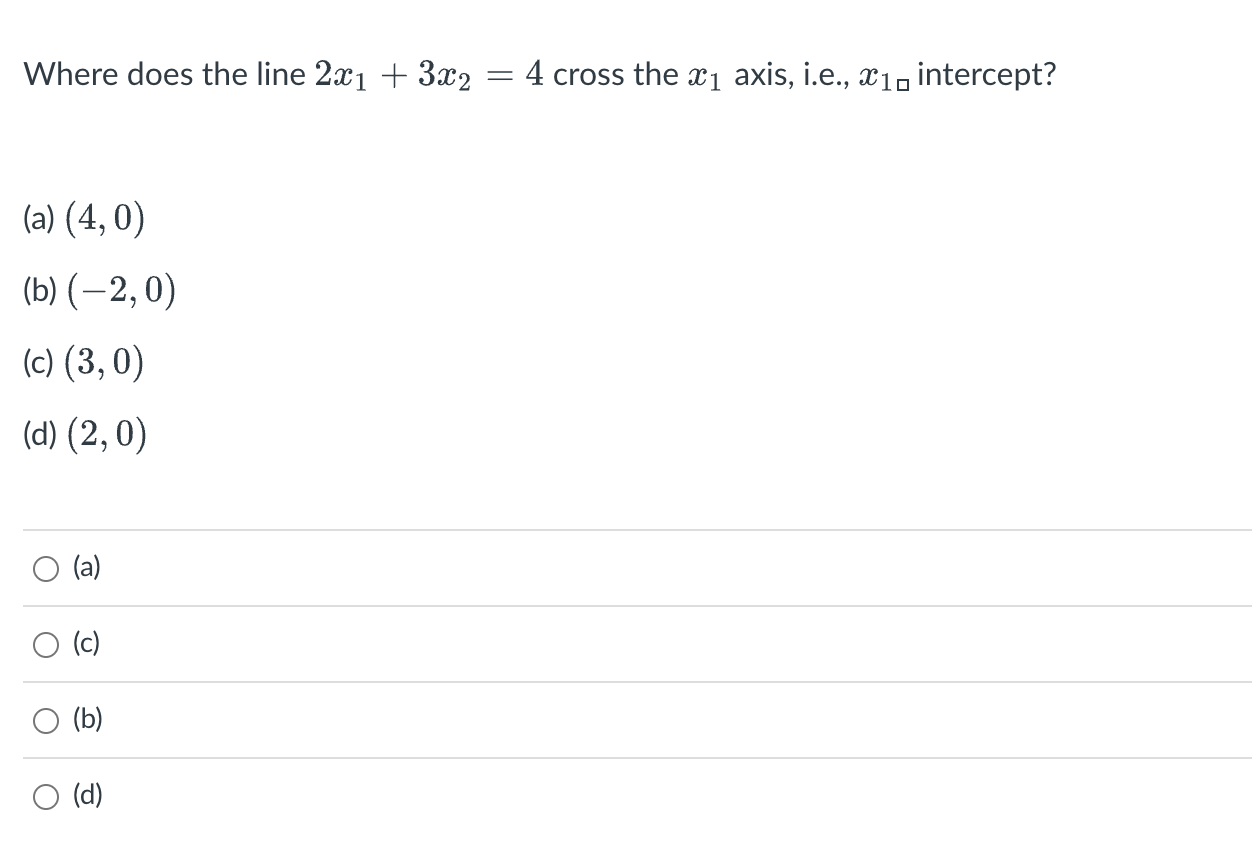
Task: Click the coordinate (−2, 0) in the option list
Action: (120, 291)
